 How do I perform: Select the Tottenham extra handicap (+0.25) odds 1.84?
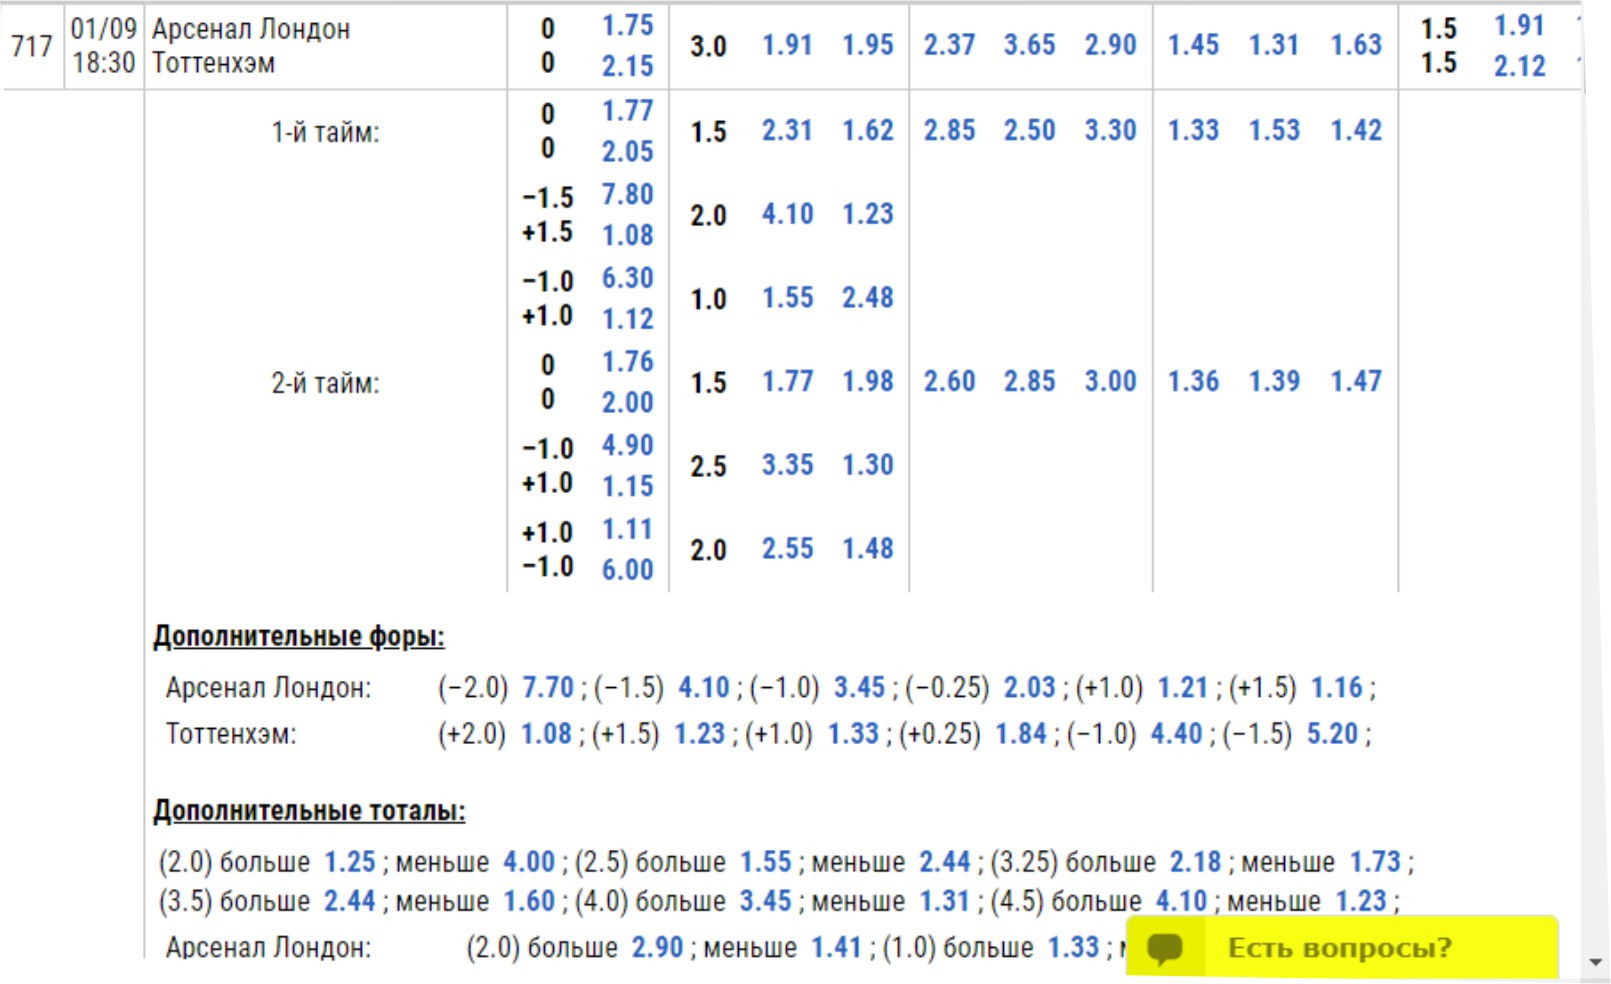(x=1021, y=734)
